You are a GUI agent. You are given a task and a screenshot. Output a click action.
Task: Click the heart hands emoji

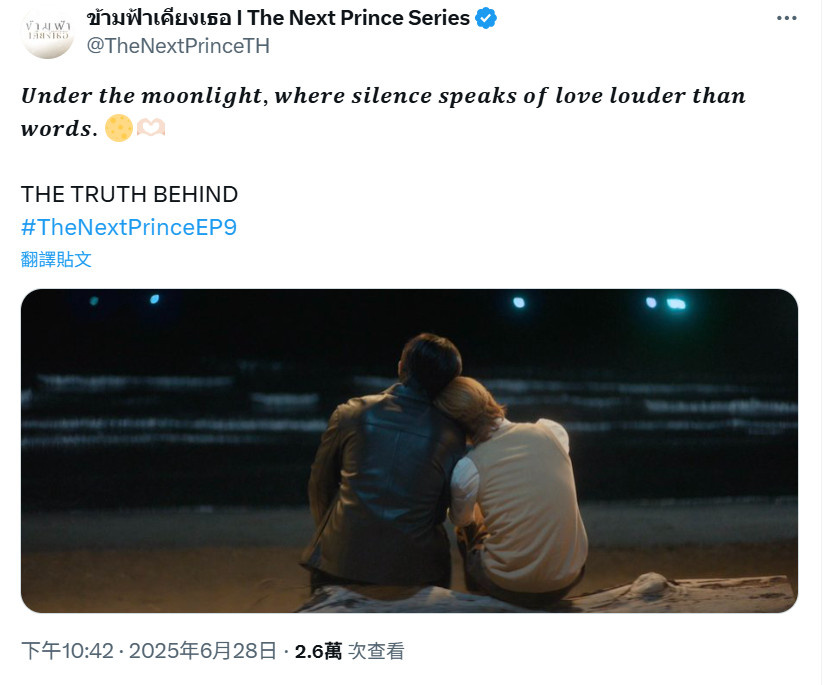point(151,128)
